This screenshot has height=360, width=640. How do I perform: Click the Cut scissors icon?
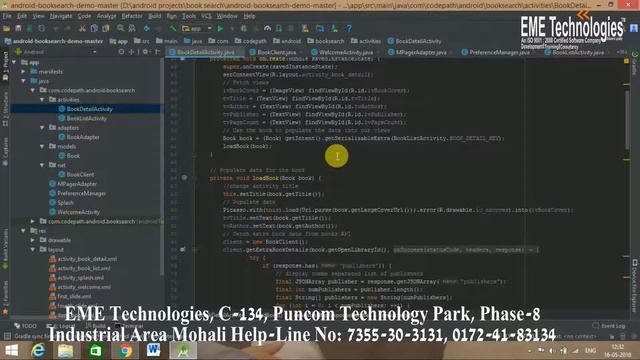pos(82,28)
